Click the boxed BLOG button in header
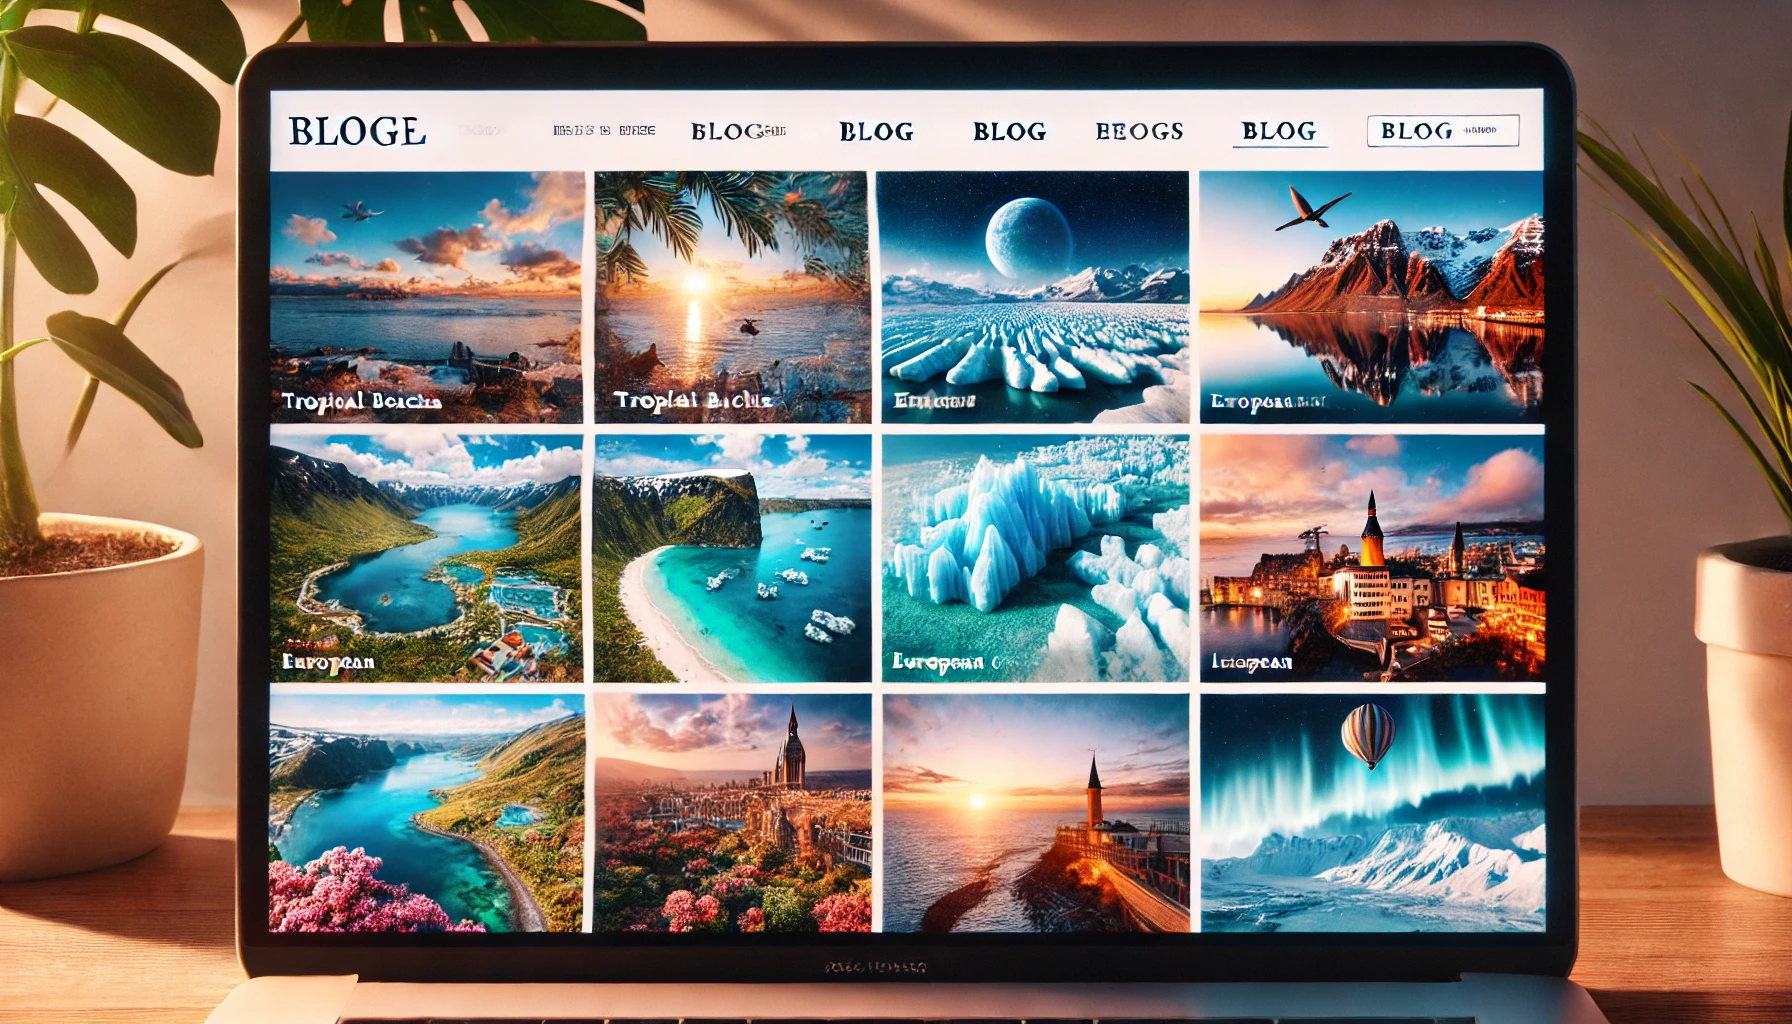 tap(1443, 131)
